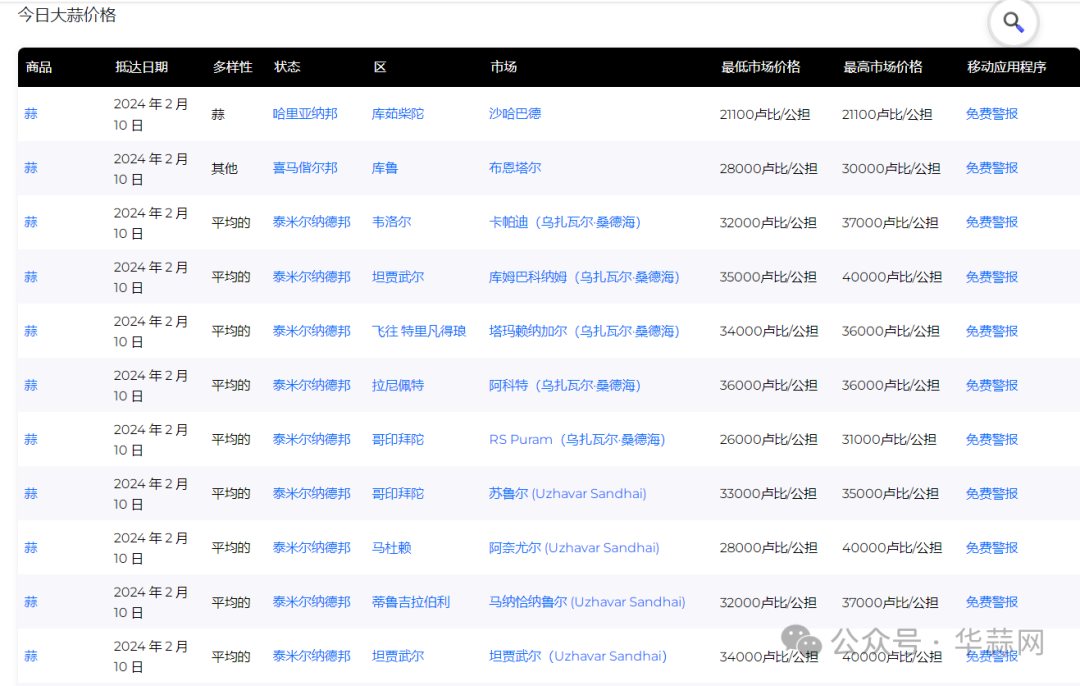The image size is (1080, 686).
Task: Open the 拉尼佩特 district link
Action: [x=397, y=385]
